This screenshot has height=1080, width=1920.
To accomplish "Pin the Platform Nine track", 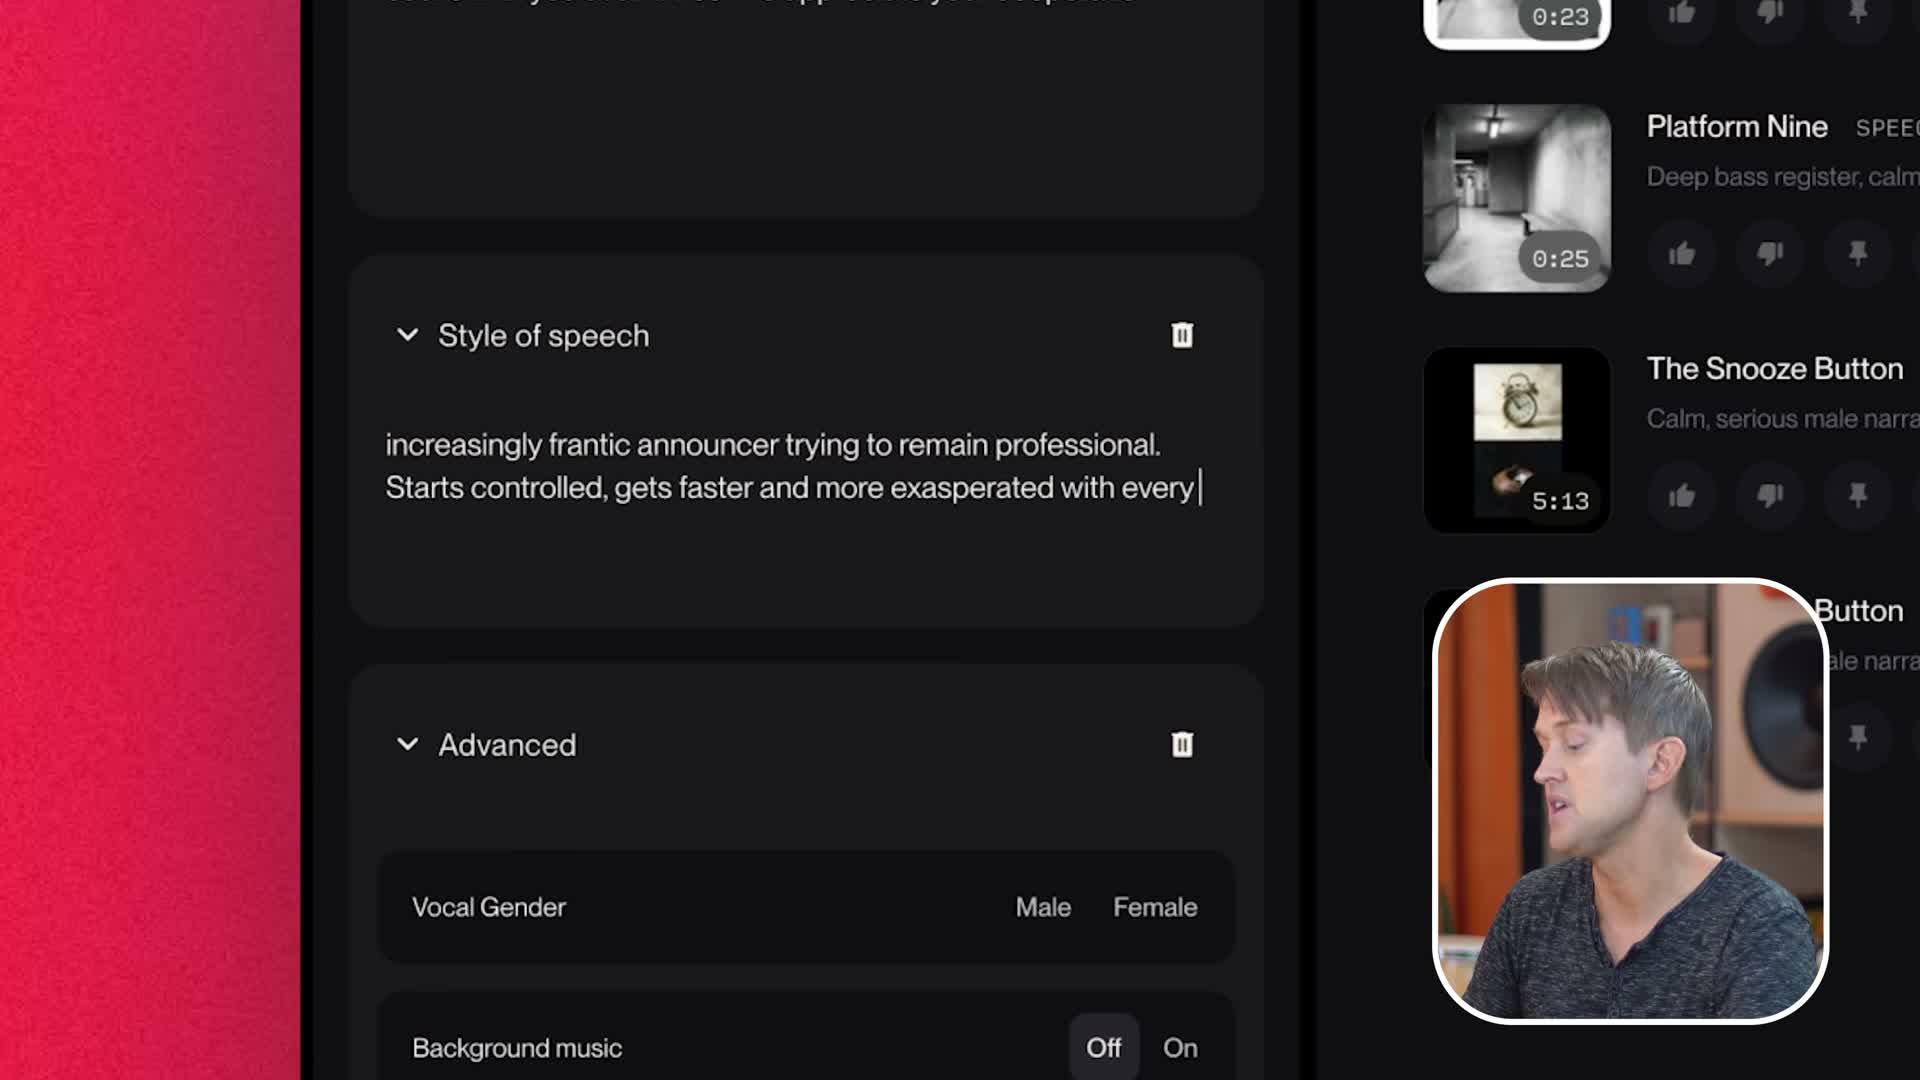I will pos(1858,254).
